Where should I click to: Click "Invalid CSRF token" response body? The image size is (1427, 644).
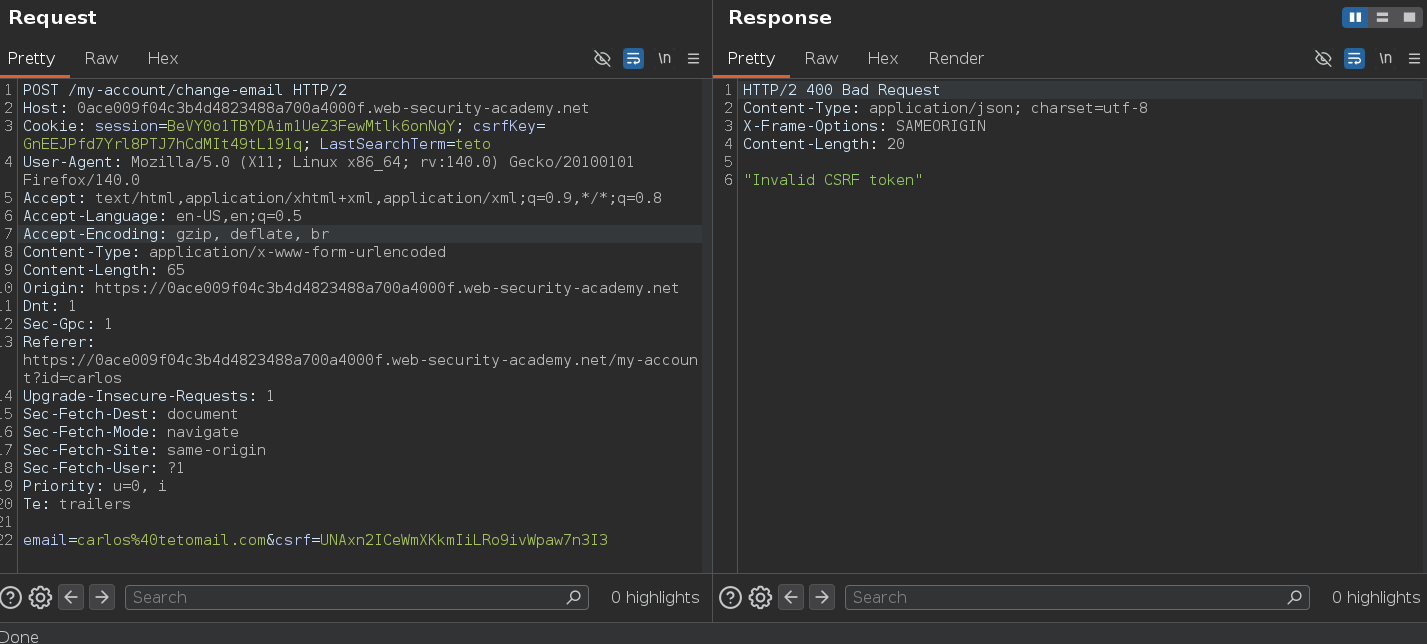832,180
